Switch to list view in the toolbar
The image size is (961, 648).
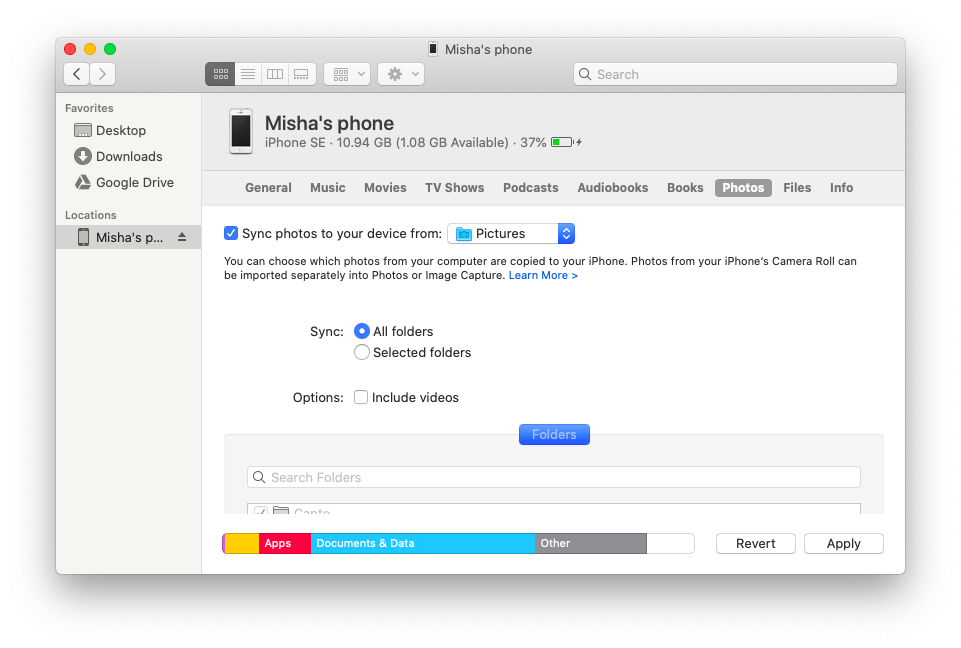pos(247,74)
